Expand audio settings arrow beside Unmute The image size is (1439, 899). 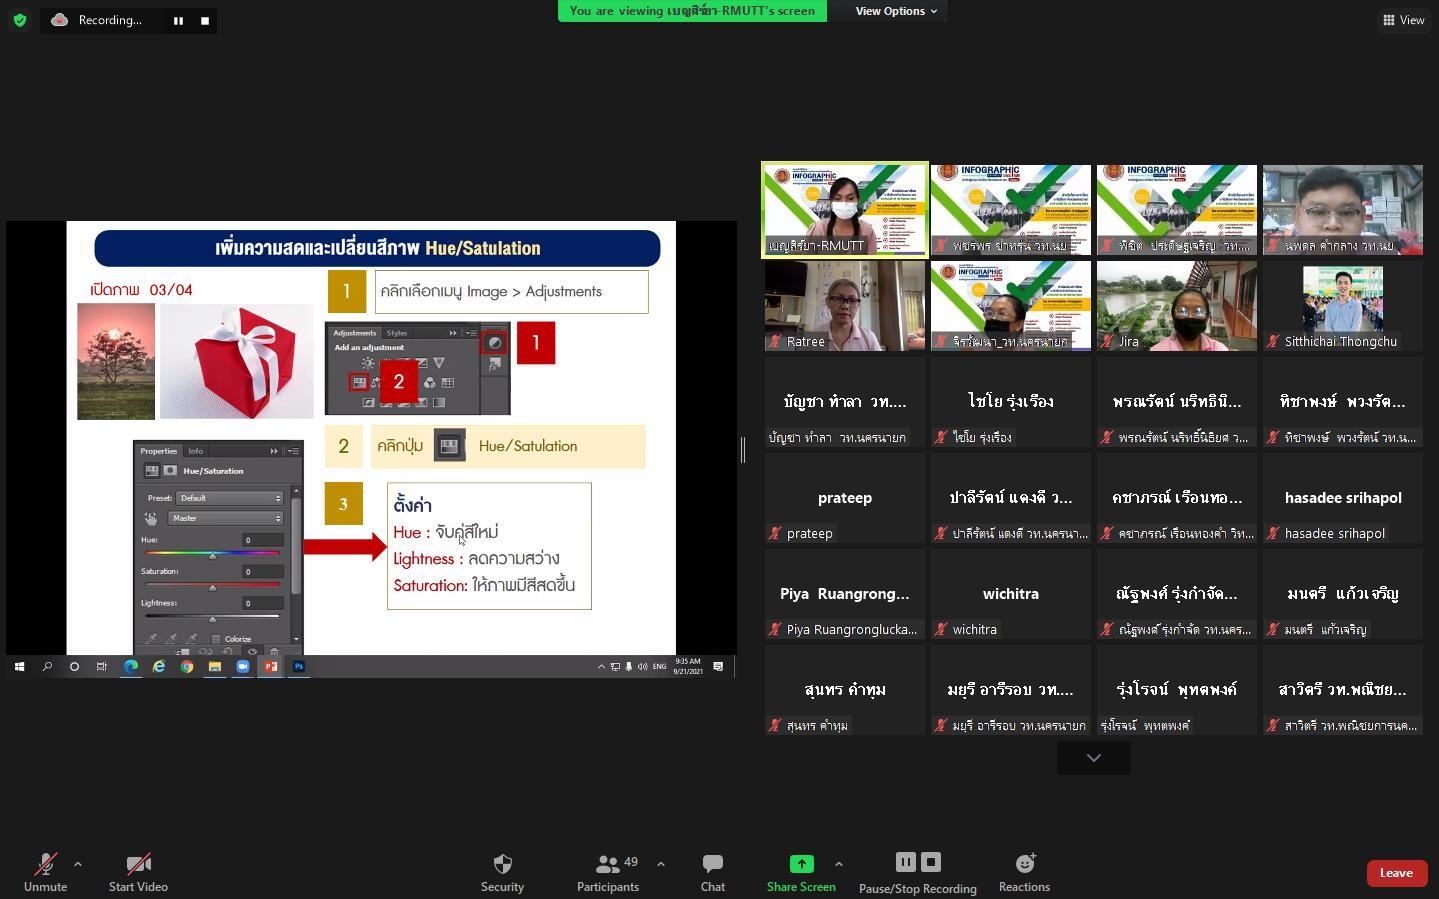78,864
